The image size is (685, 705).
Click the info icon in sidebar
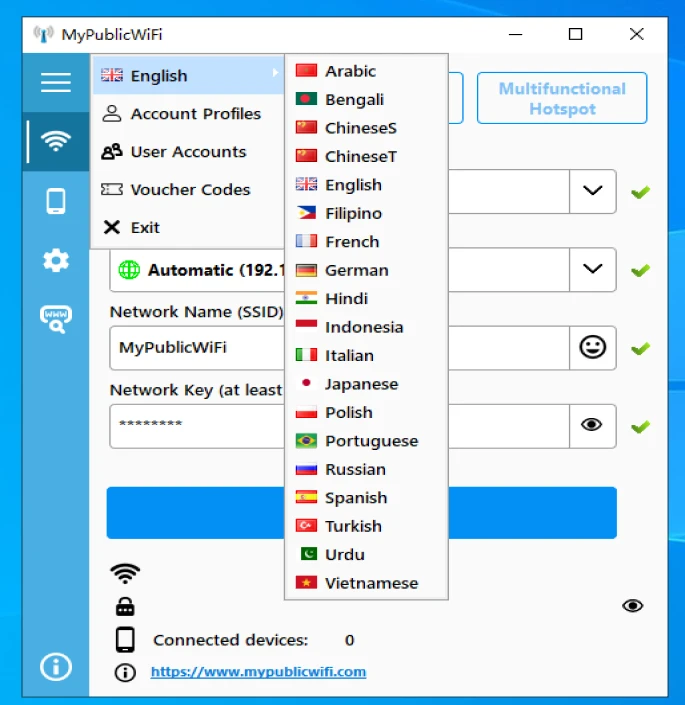(x=56, y=666)
